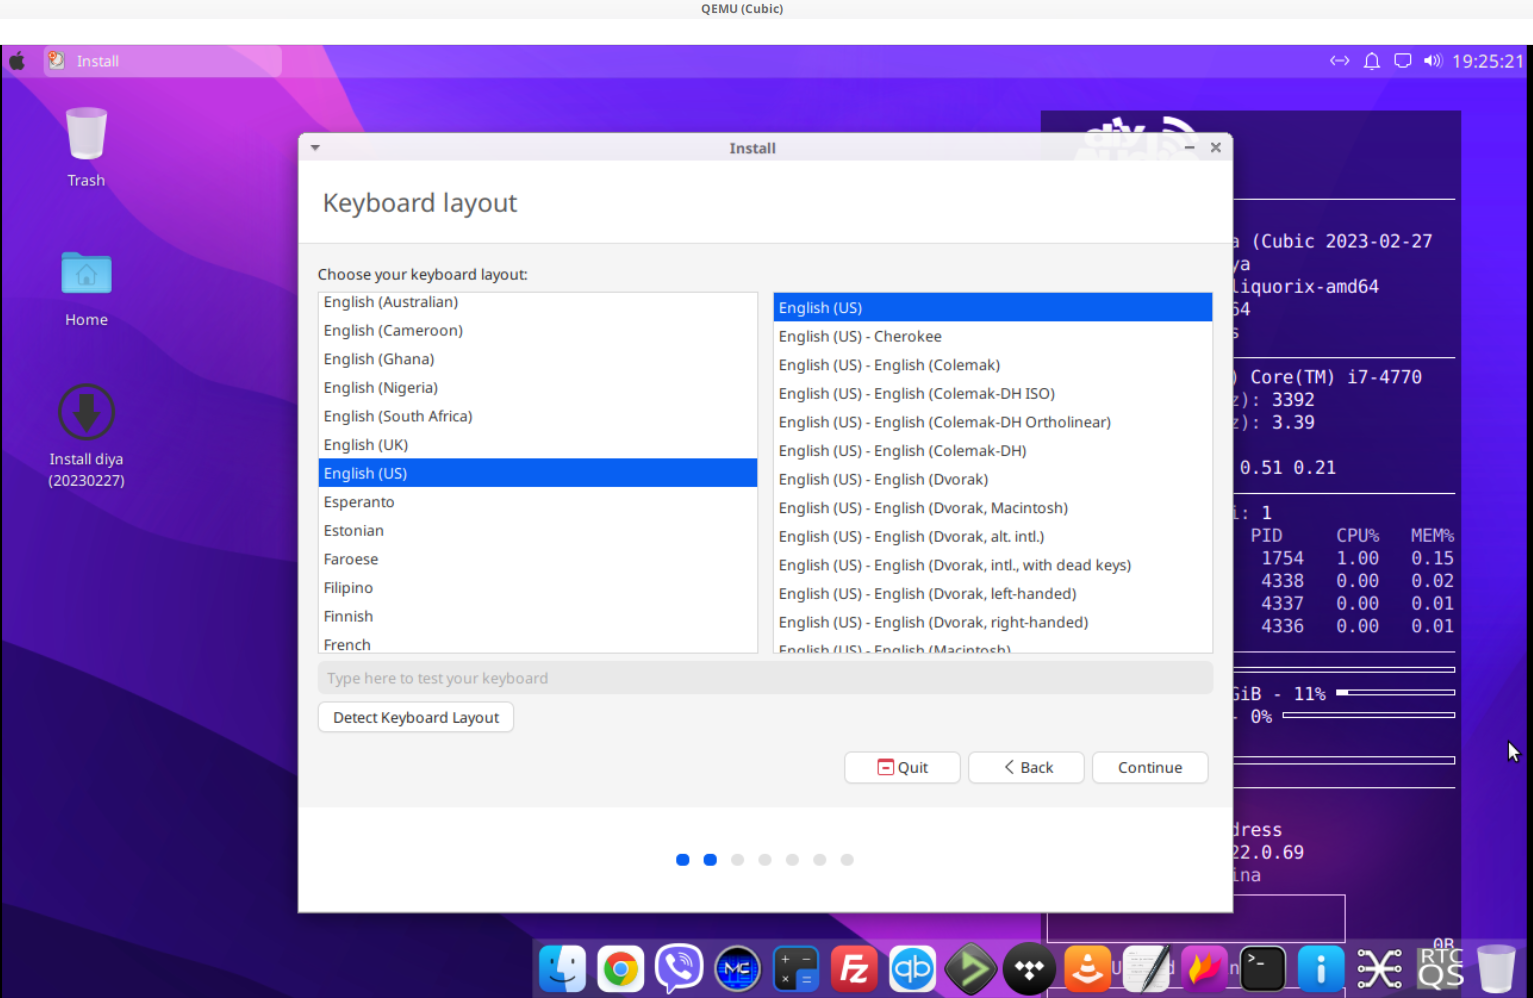Choose English (South Africa) layout
1533x998 pixels.
538,416
